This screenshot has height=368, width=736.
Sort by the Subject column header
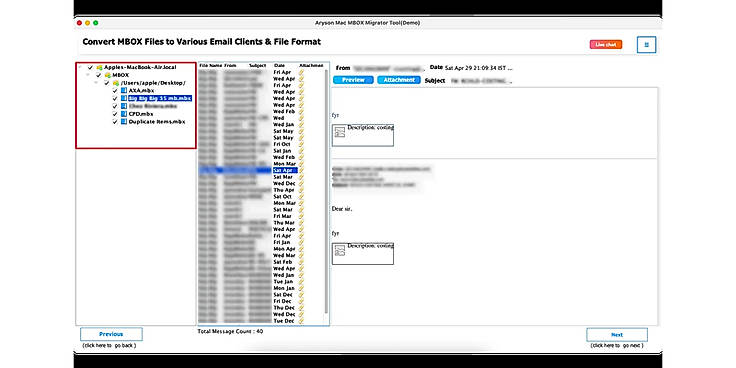pos(258,66)
